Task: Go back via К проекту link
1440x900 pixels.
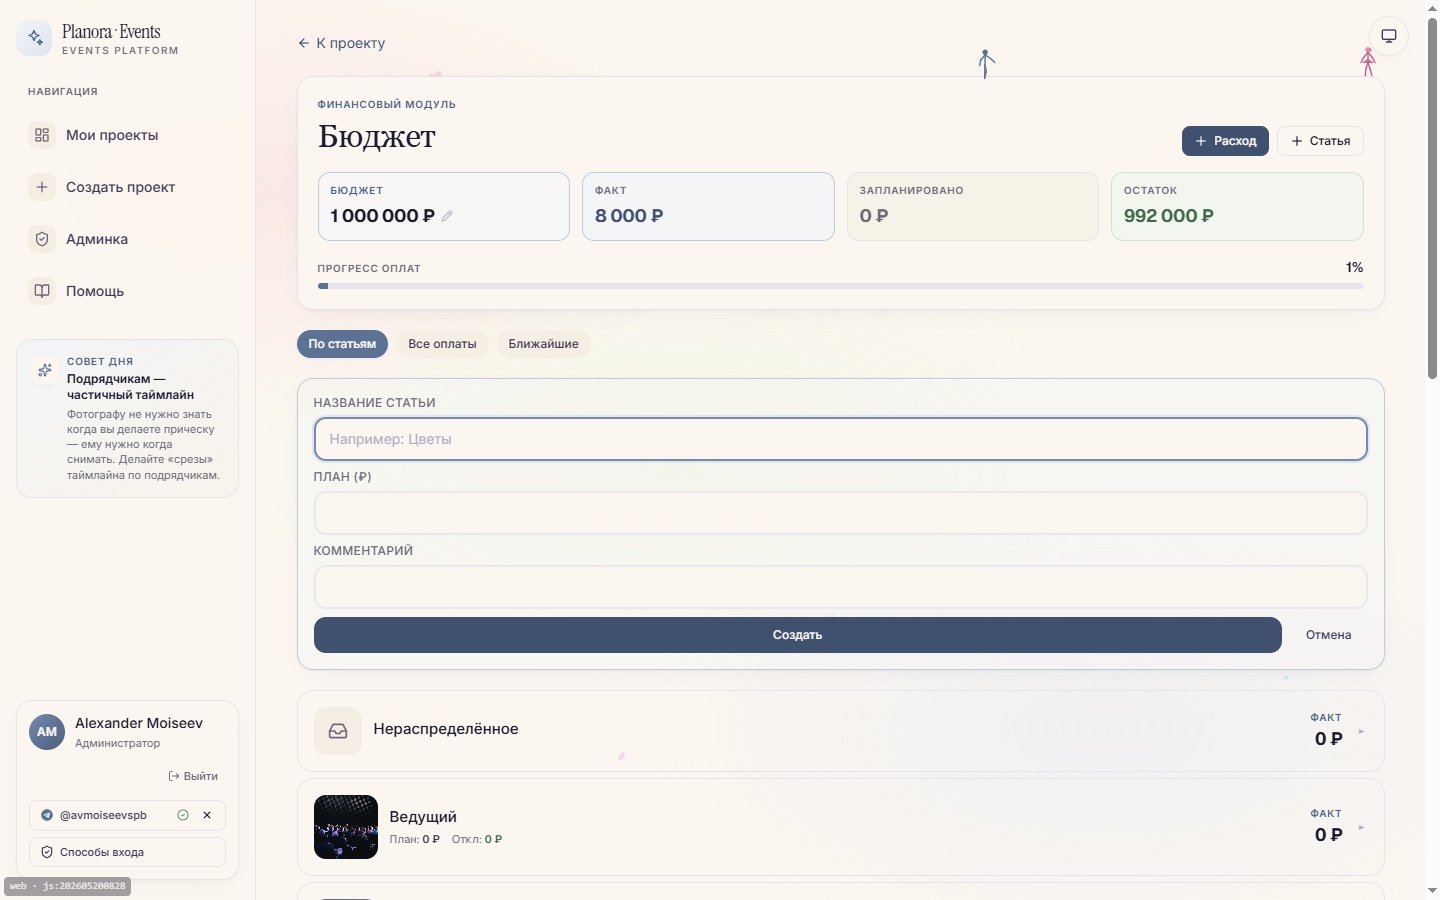Action: [341, 43]
